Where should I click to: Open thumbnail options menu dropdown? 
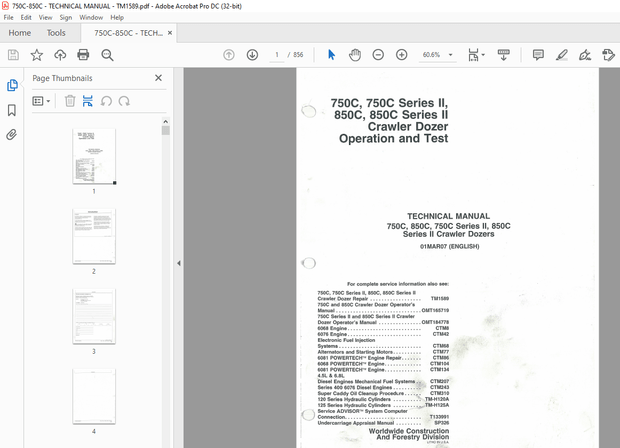click(41, 101)
